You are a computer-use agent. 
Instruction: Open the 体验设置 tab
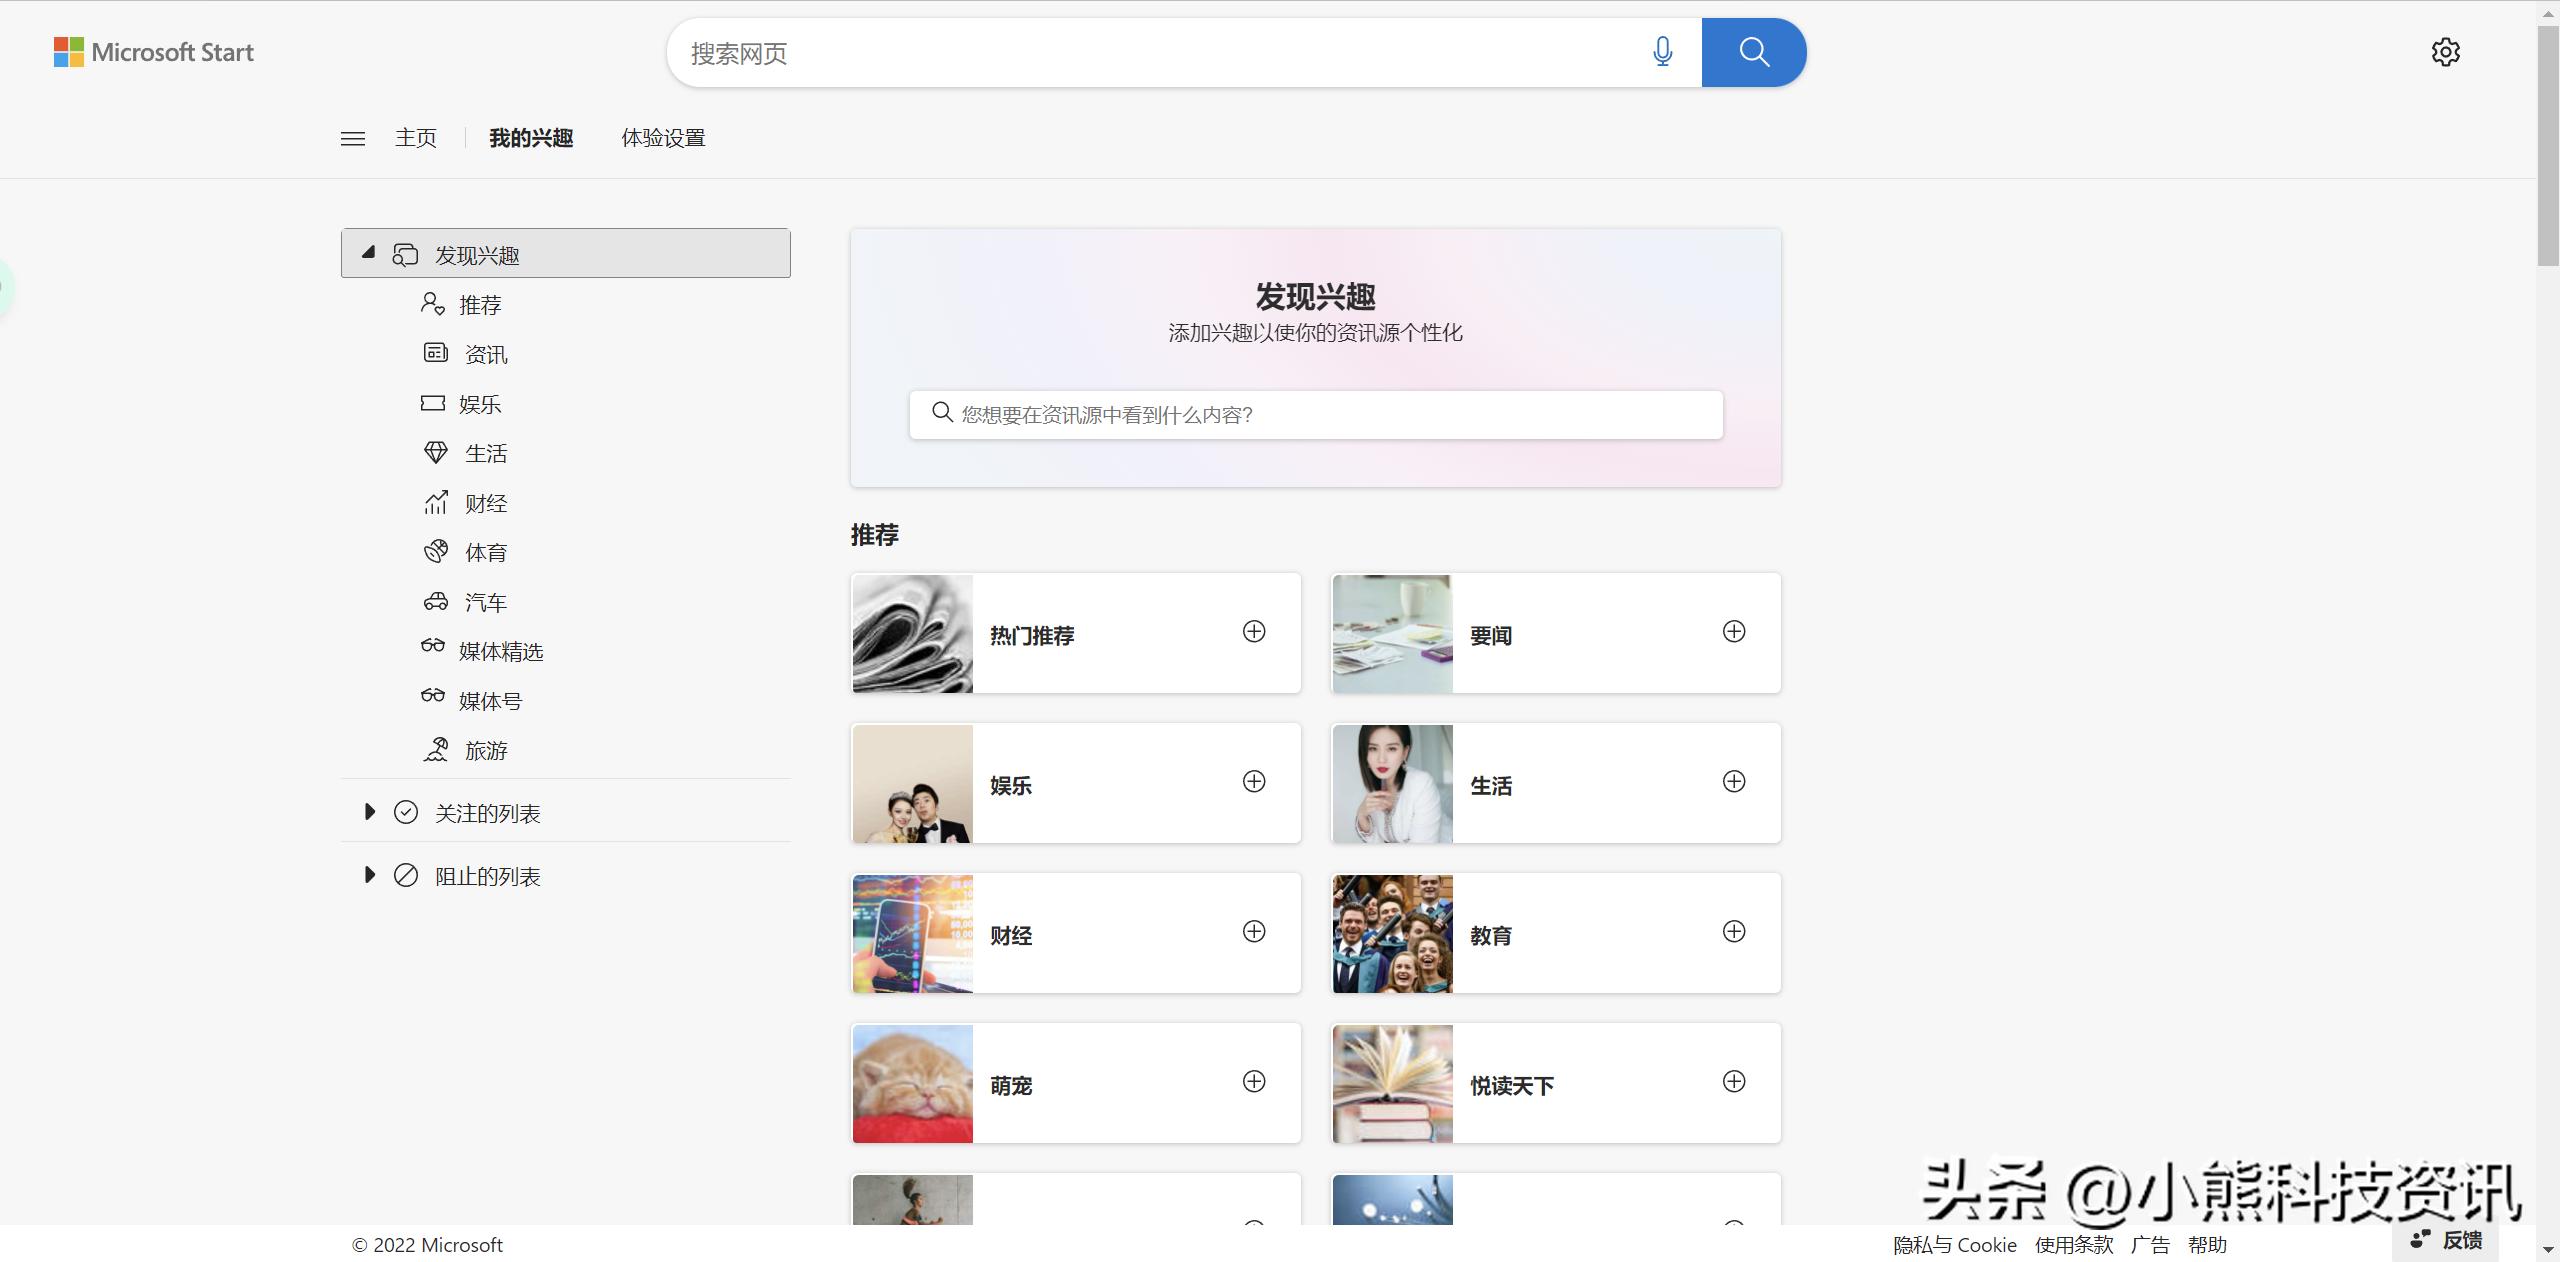coord(663,138)
